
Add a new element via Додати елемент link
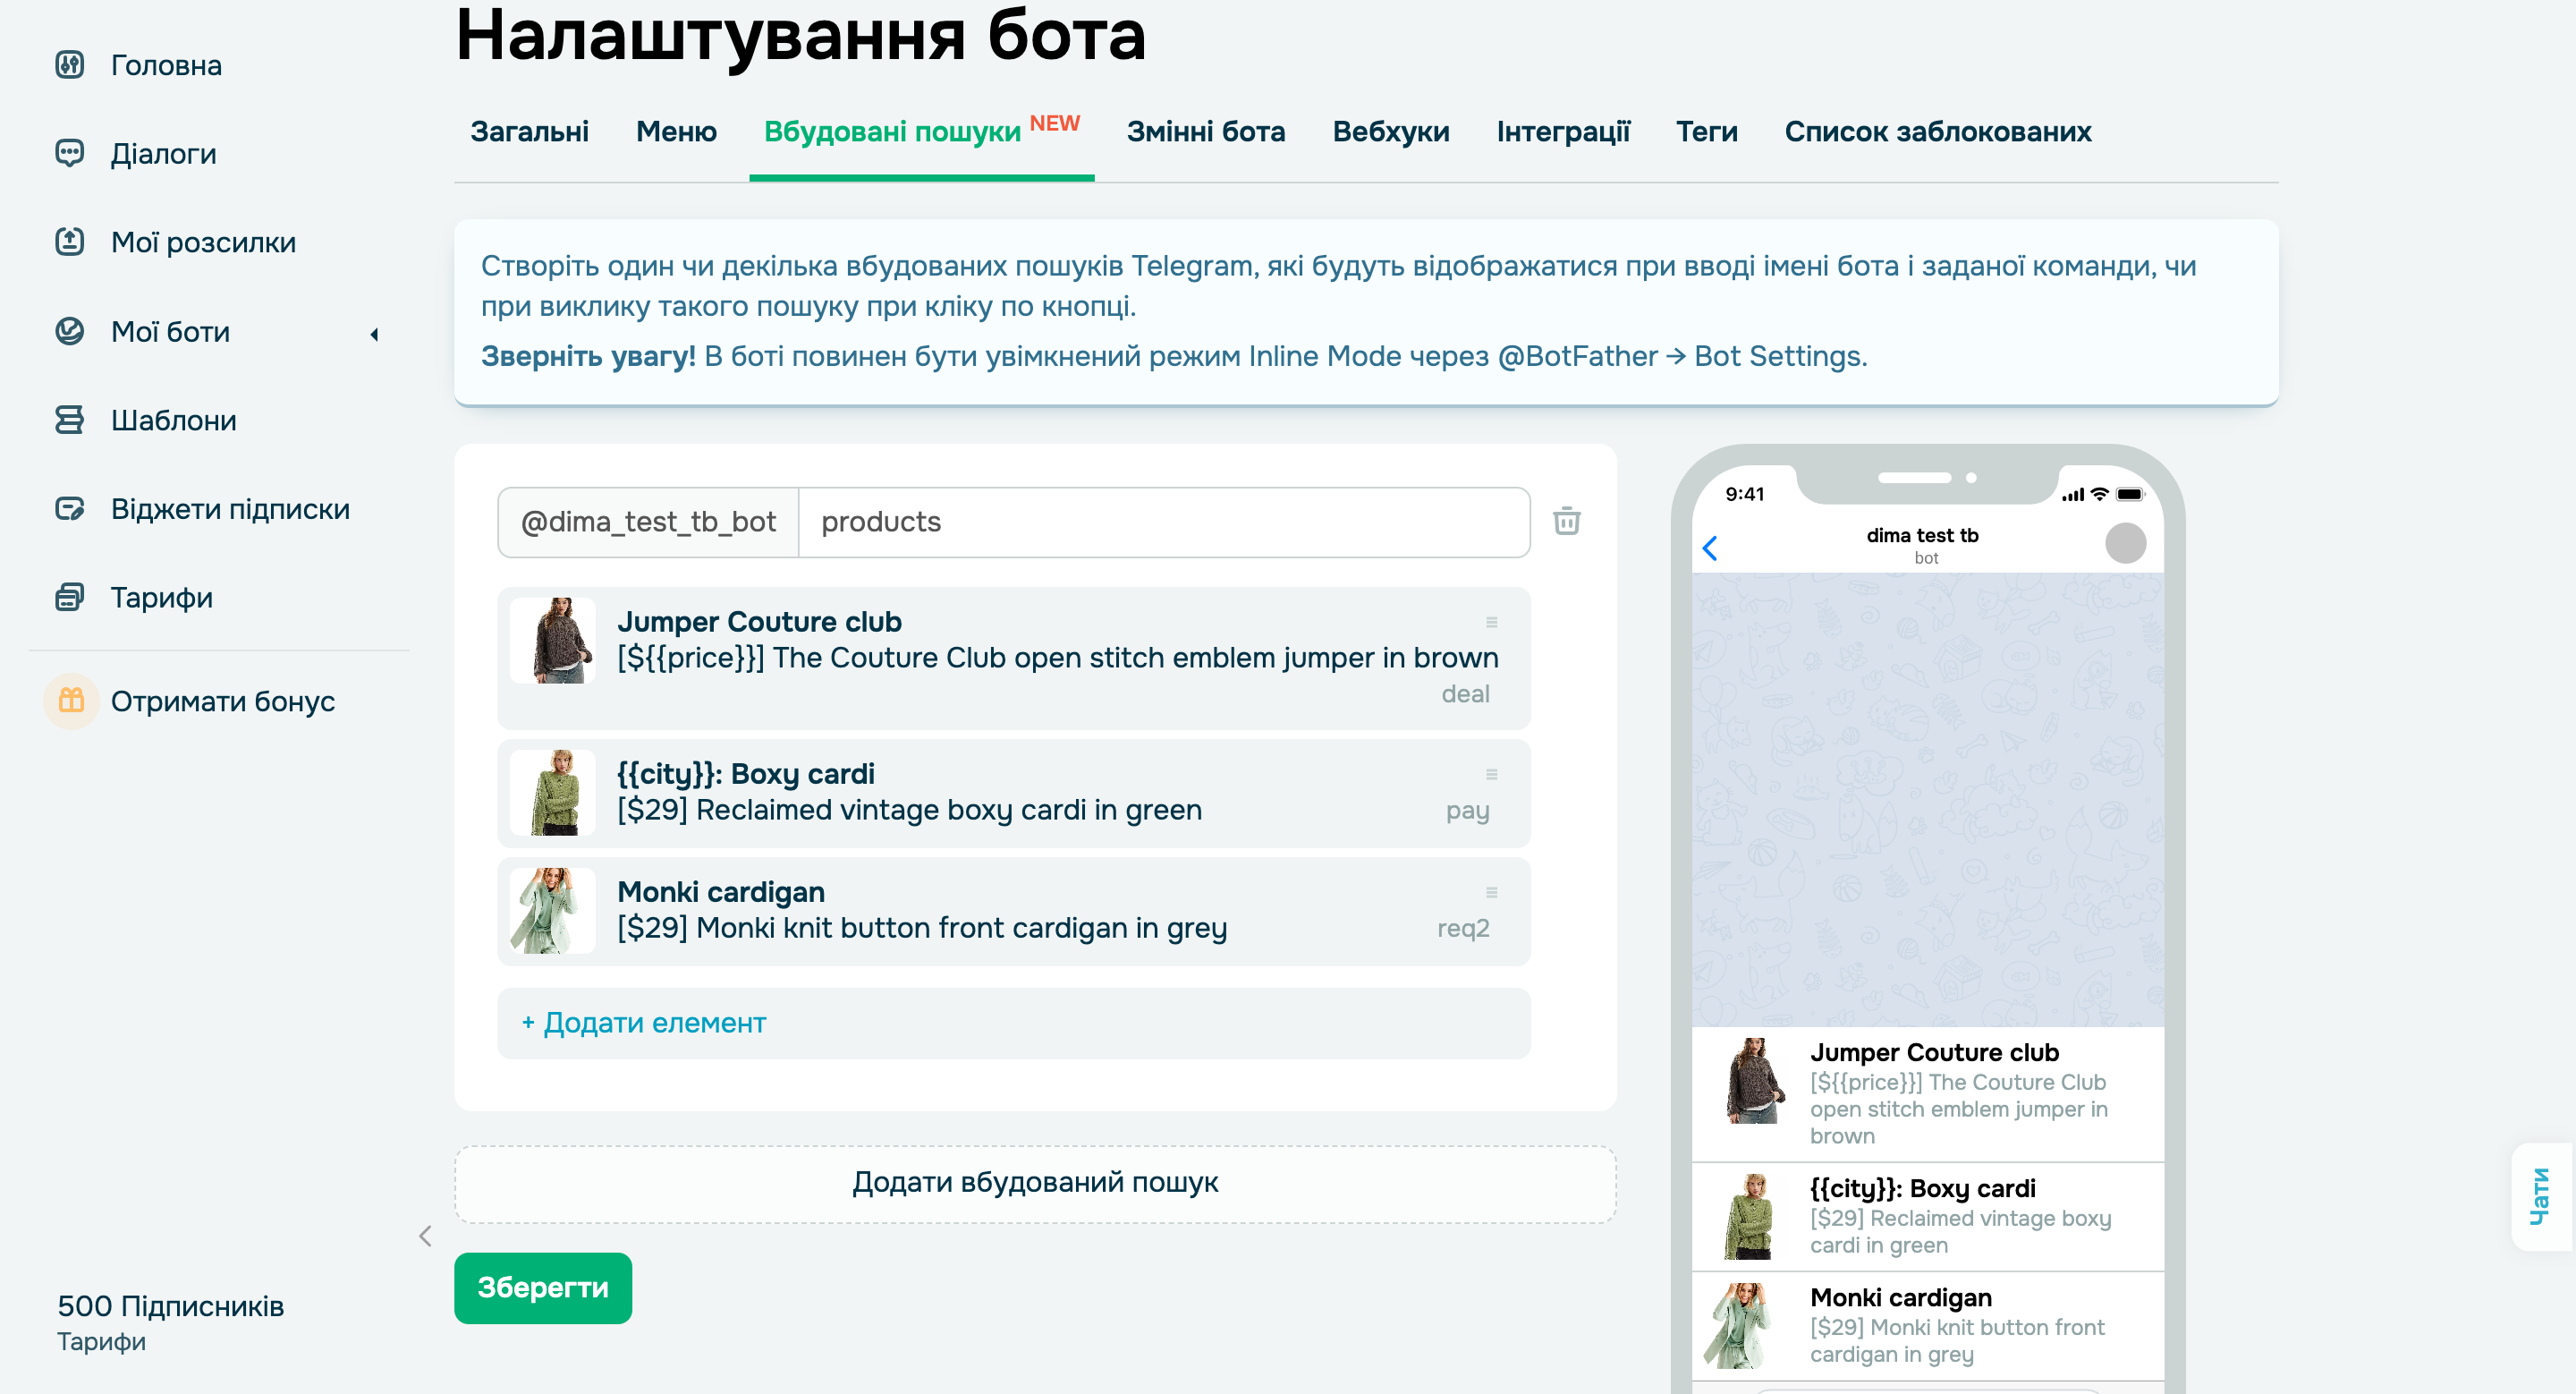[641, 1023]
